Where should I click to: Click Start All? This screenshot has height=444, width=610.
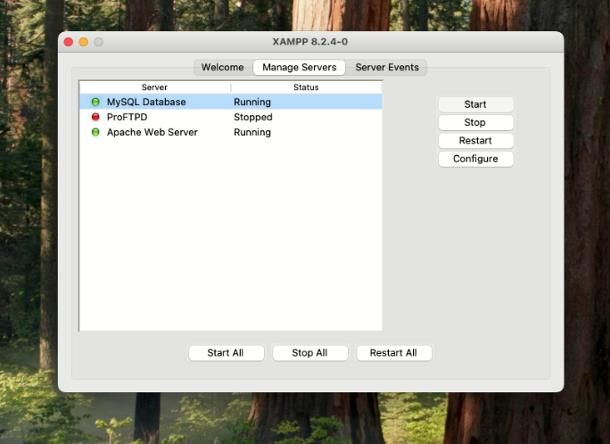[226, 353]
